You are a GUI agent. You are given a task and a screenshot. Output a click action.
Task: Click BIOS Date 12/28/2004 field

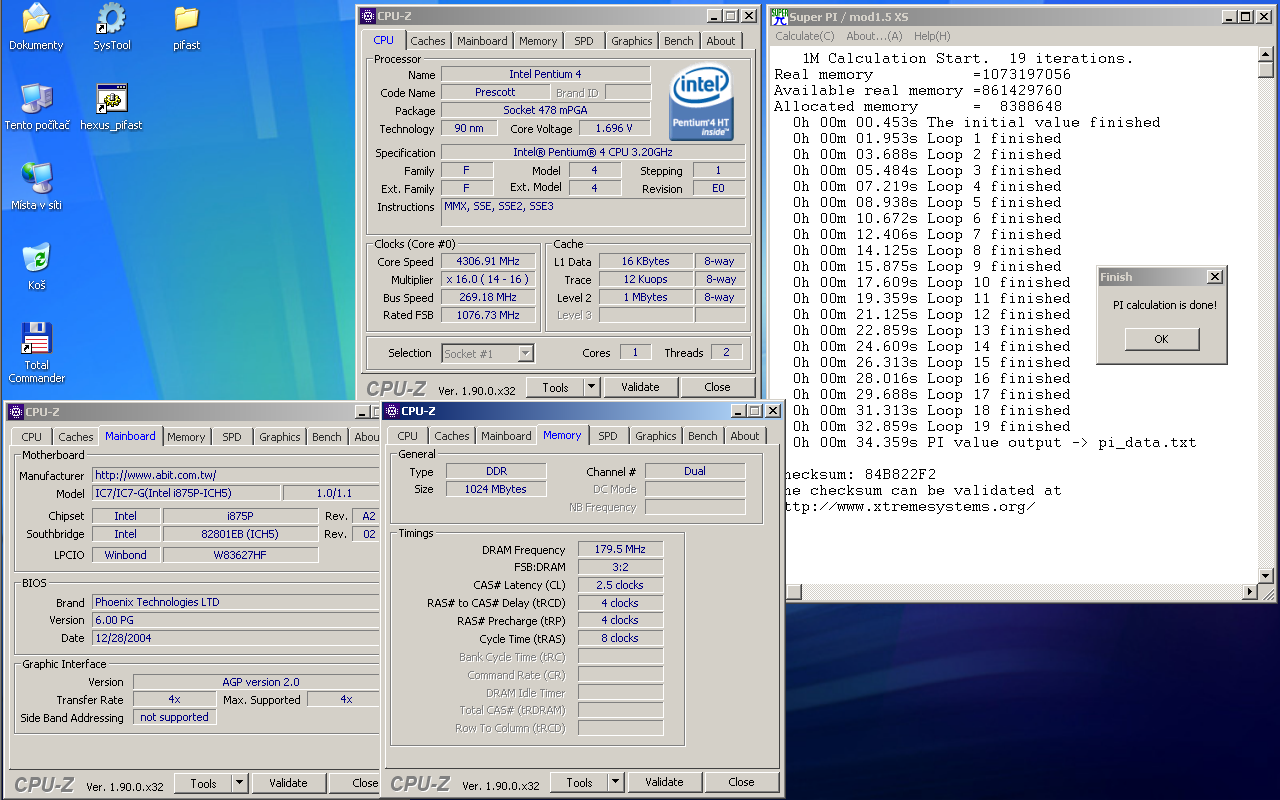[236, 637]
